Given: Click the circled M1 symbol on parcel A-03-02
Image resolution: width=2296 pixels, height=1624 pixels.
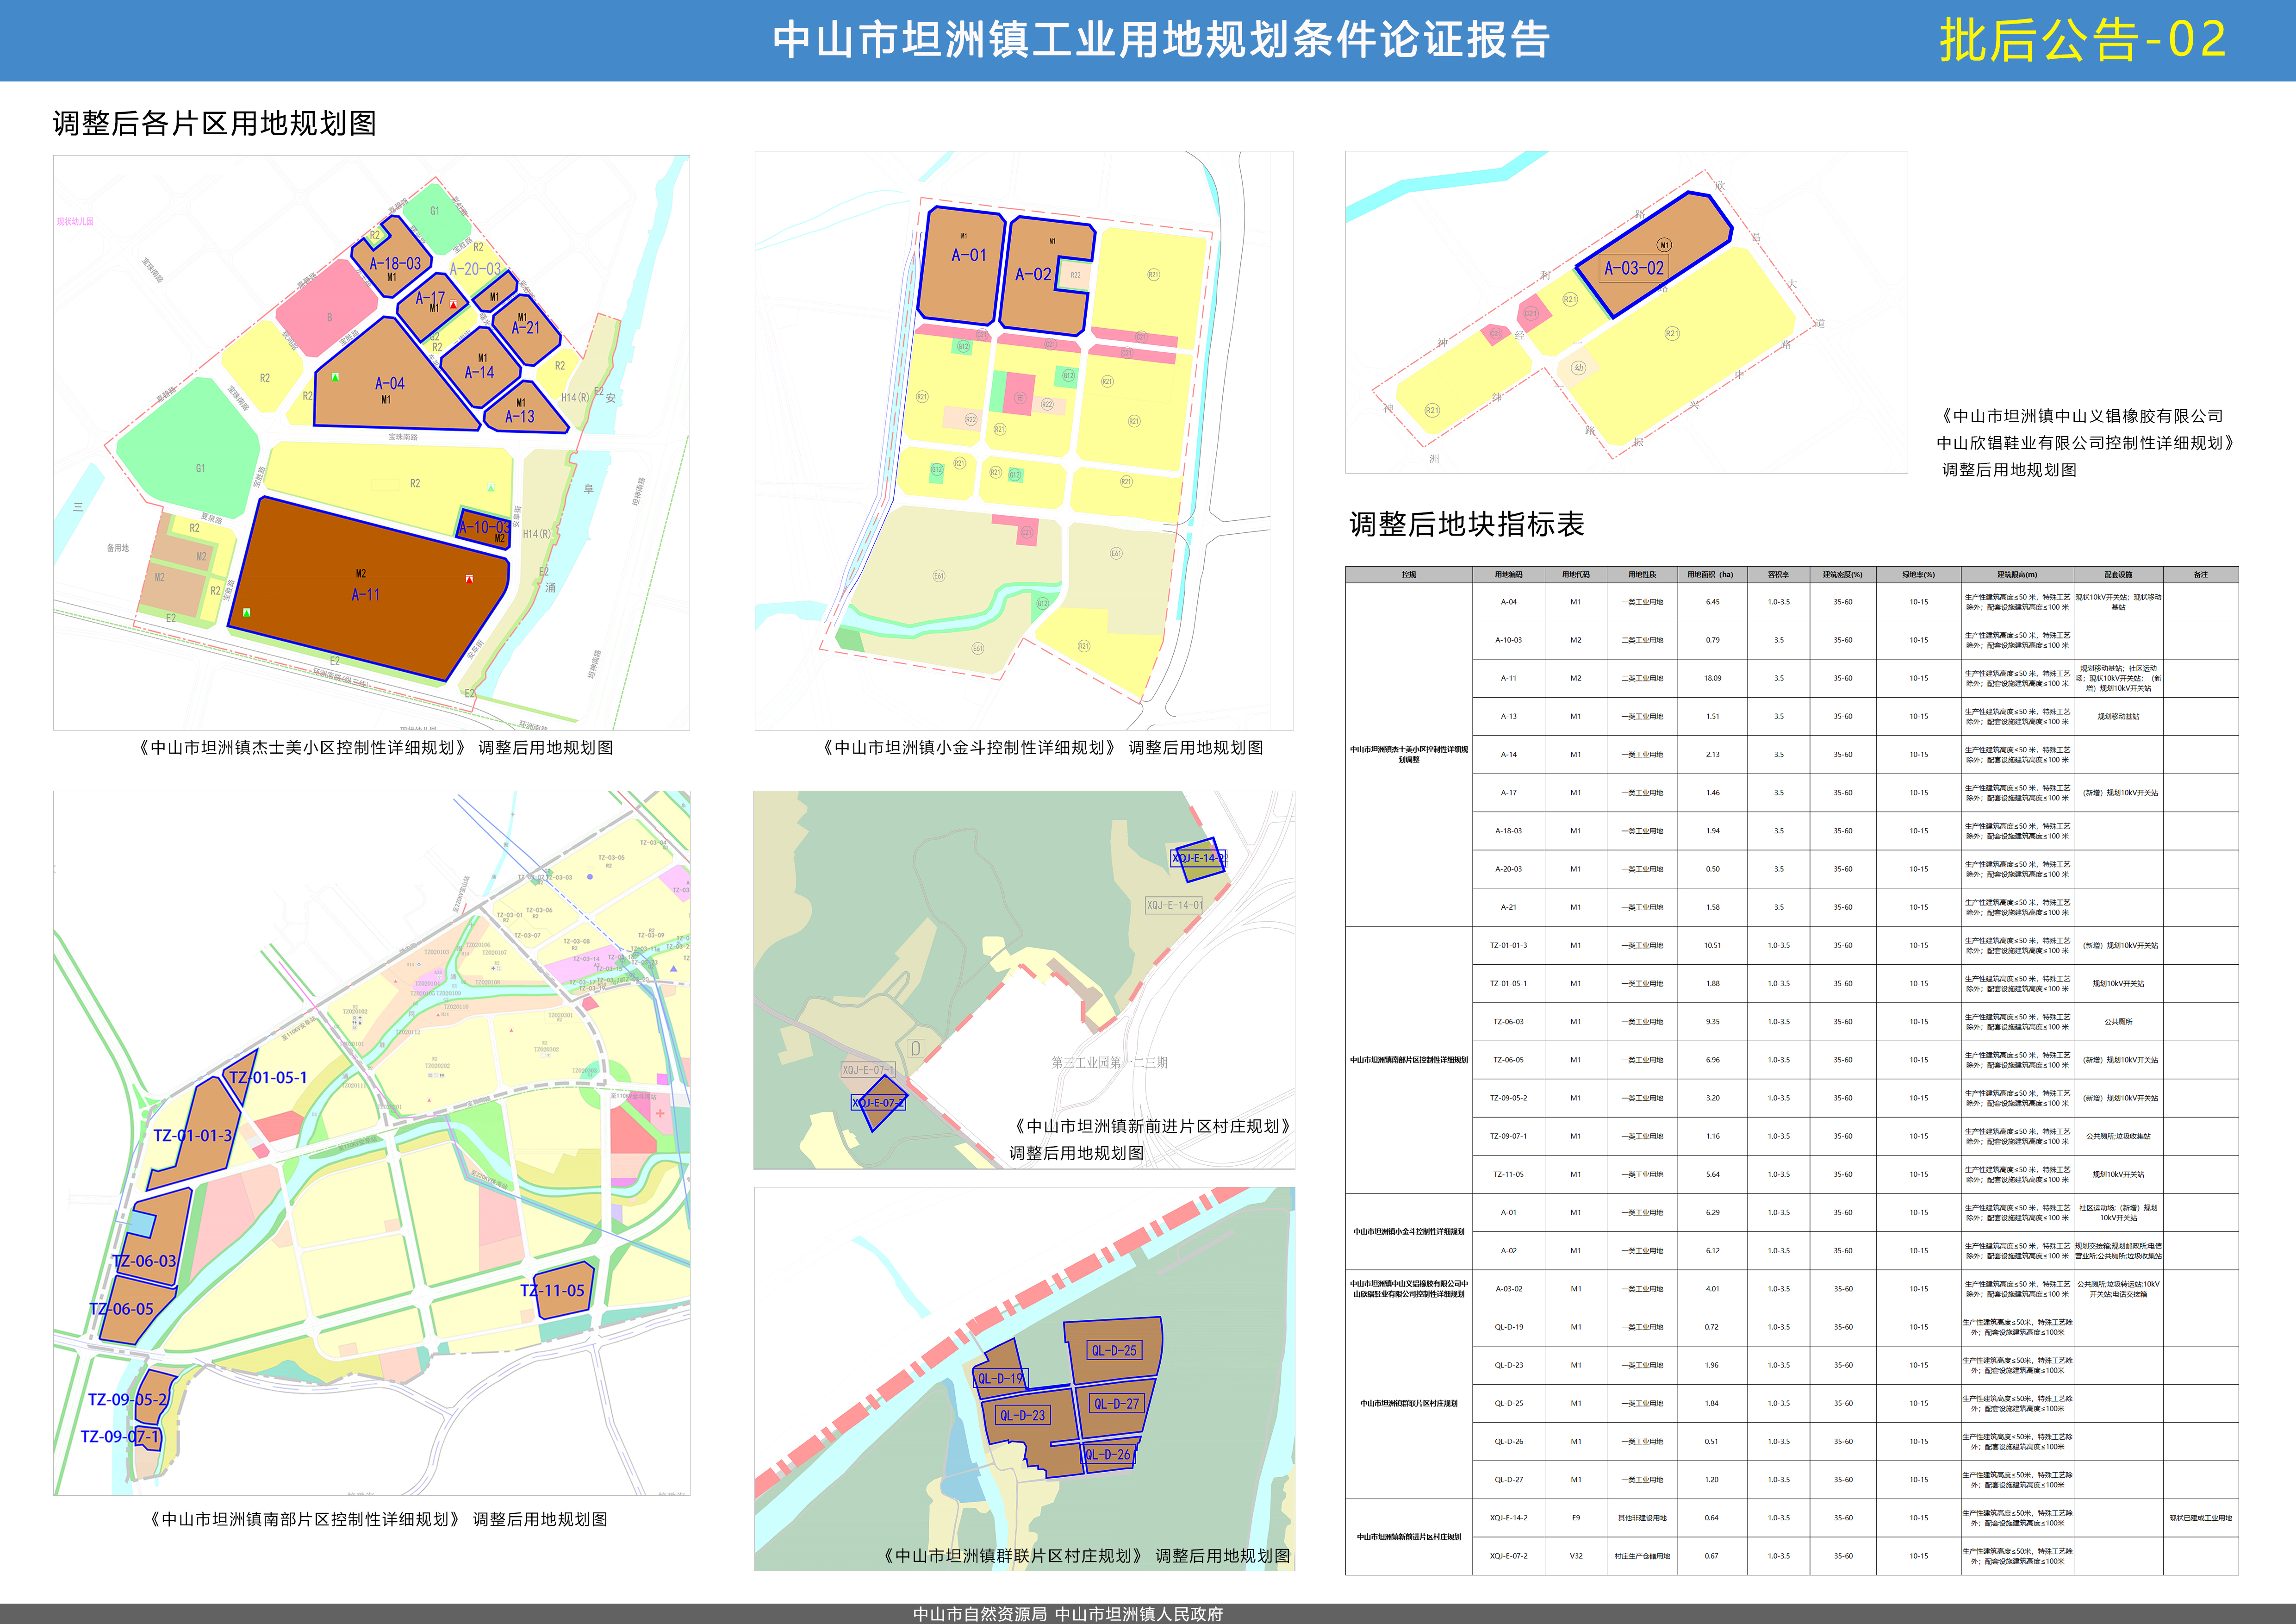Looking at the screenshot, I should coord(1664,245).
